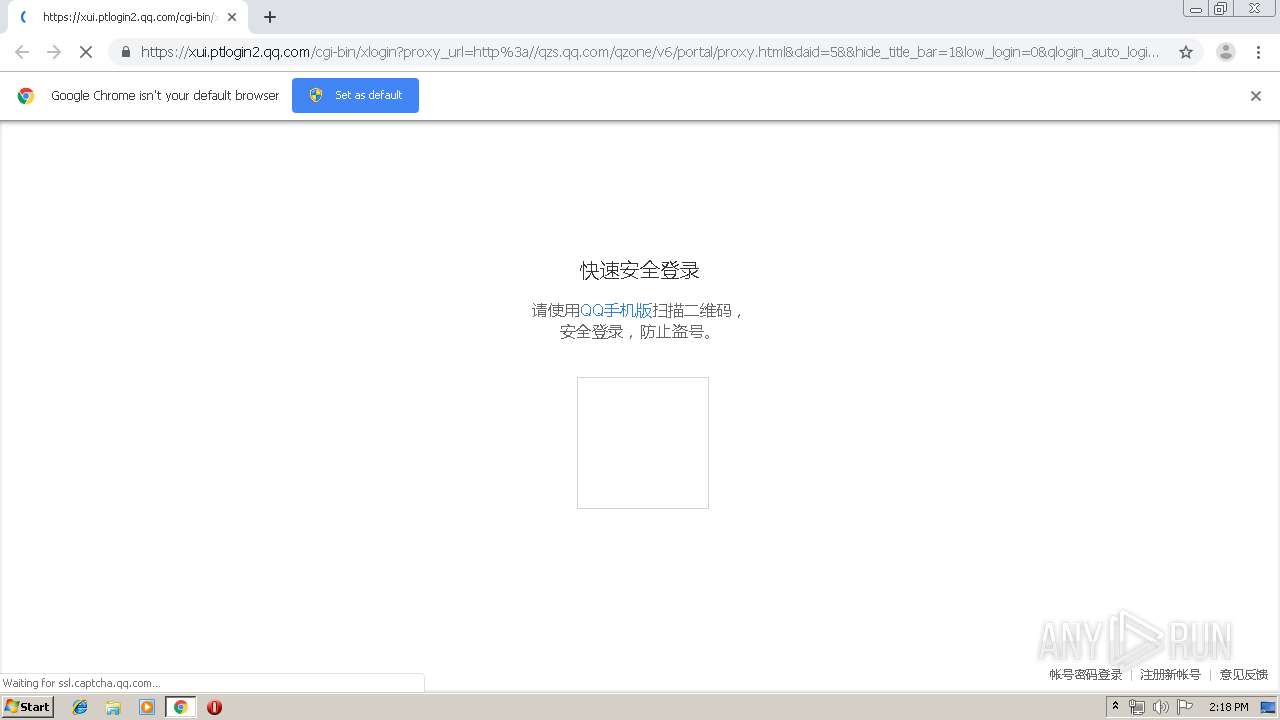Open 注册新帐号 registration link

point(1170,675)
